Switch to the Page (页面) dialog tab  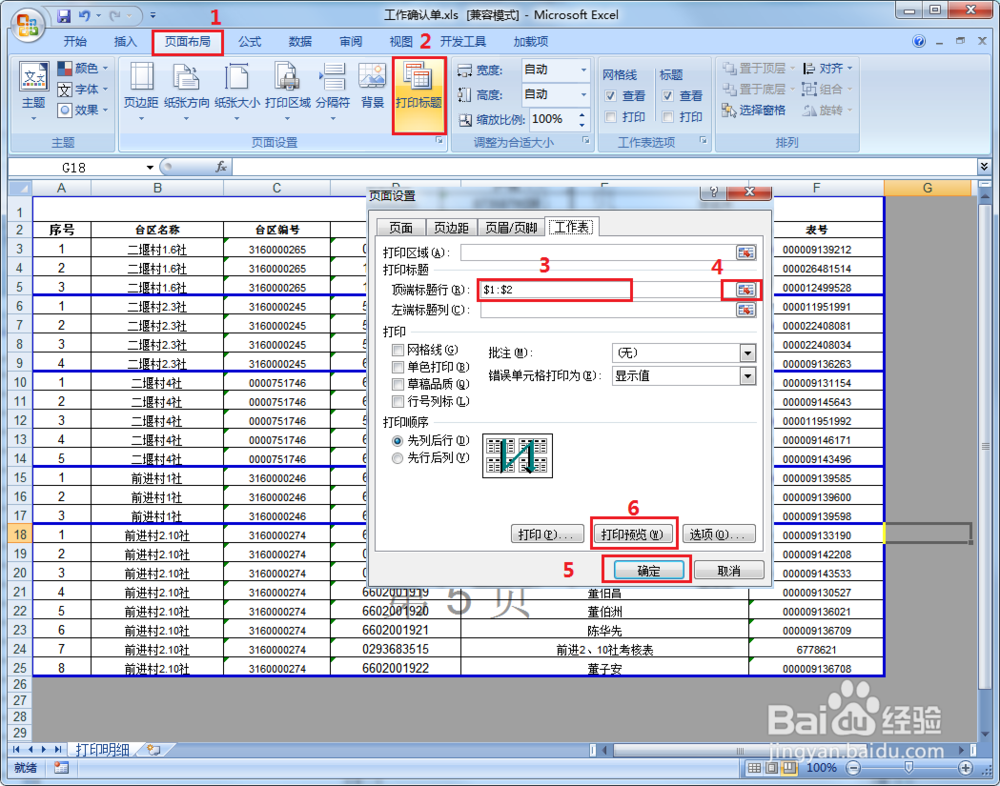pyautogui.click(x=401, y=227)
